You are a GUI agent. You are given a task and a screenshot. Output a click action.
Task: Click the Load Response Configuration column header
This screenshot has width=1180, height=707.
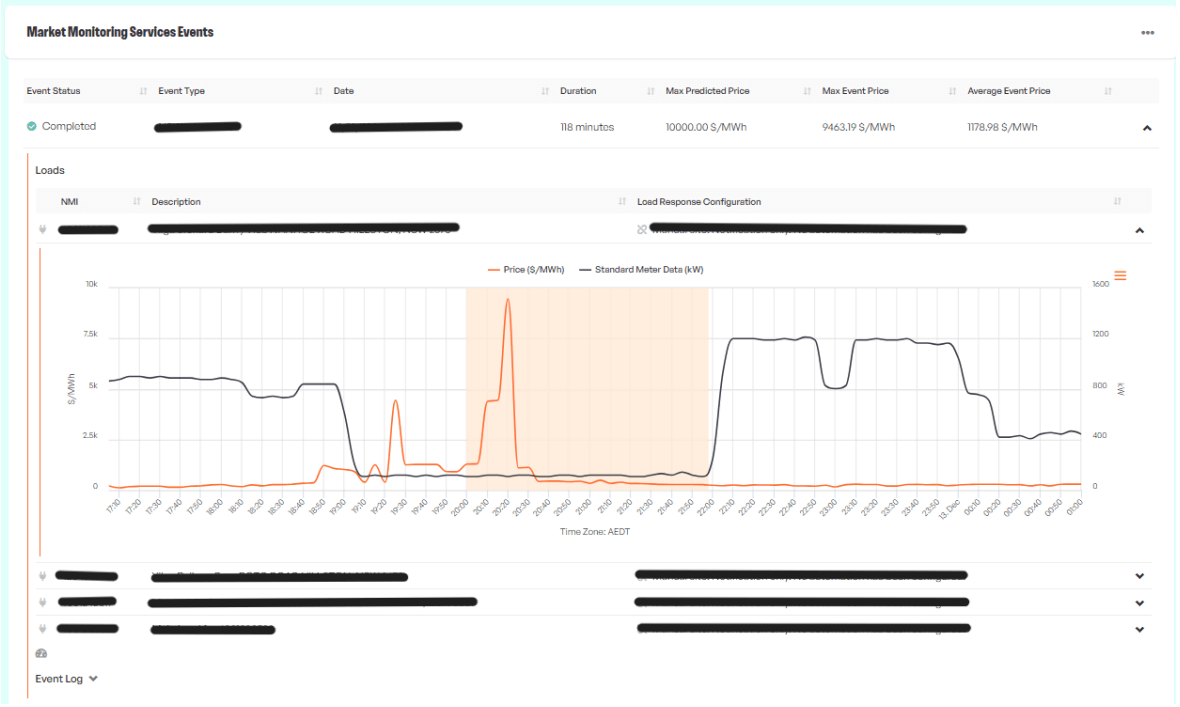tap(698, 202)
